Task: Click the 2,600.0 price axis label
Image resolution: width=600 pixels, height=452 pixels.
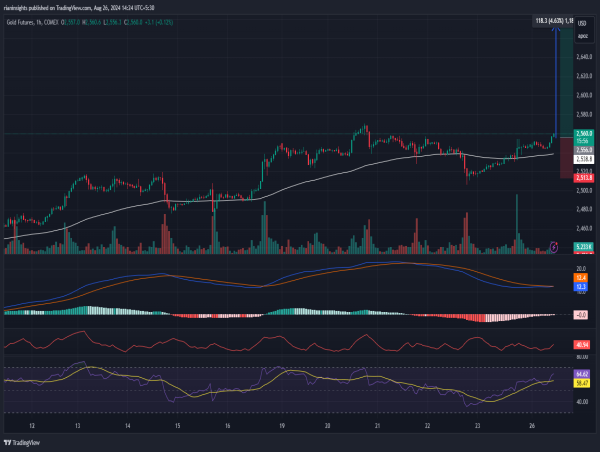Action: 584,95
